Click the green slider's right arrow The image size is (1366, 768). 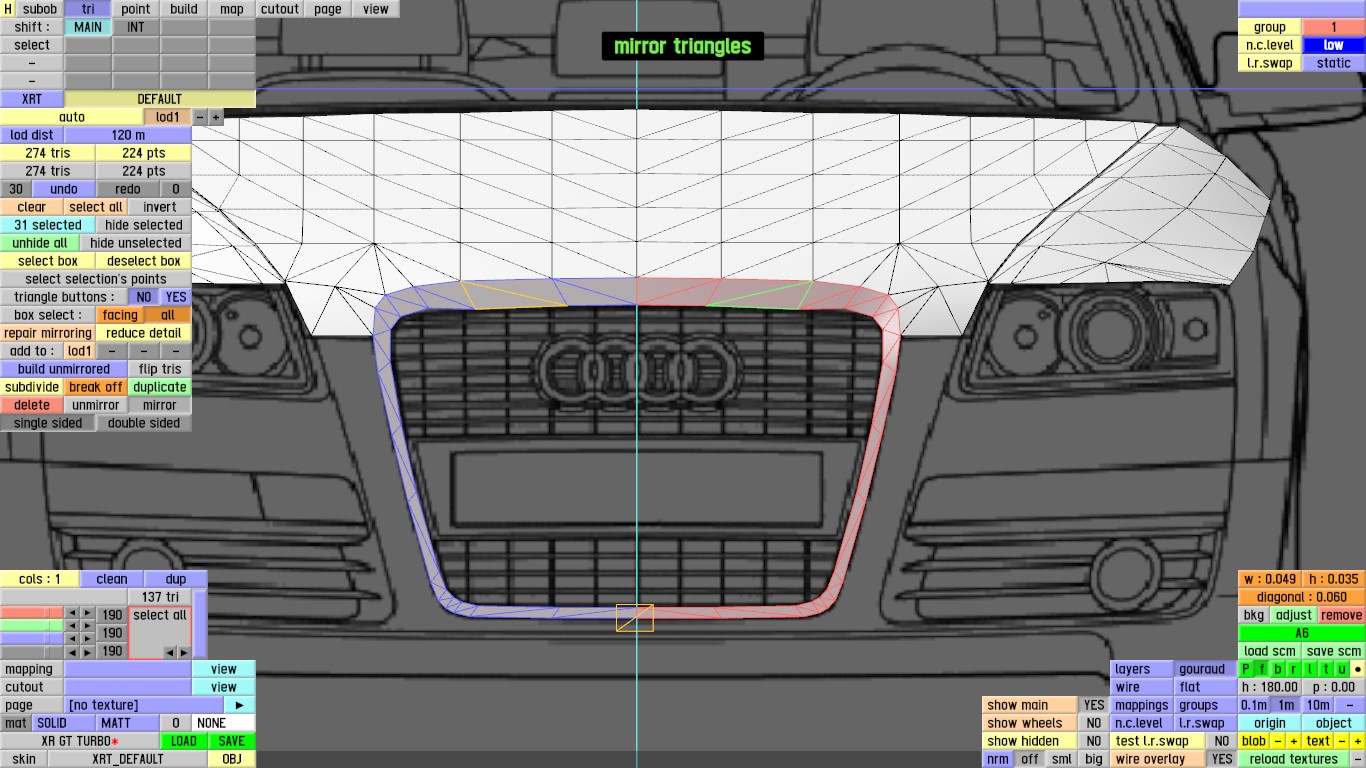point(87,626)
